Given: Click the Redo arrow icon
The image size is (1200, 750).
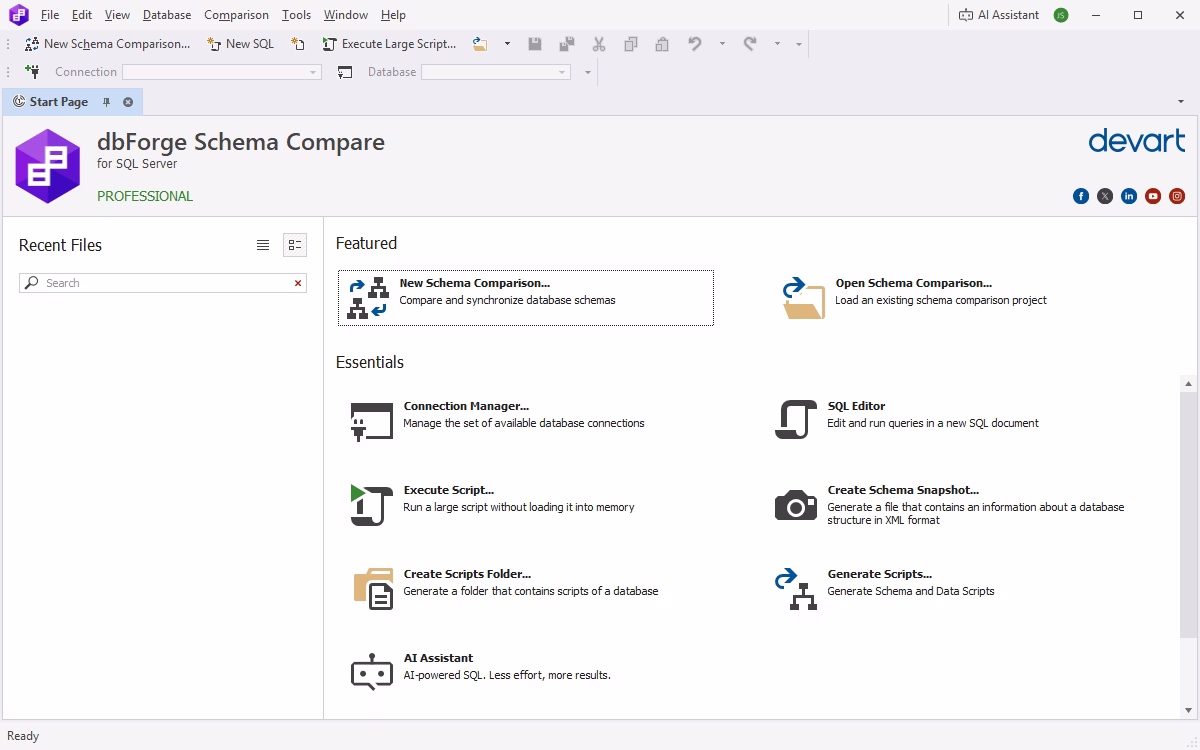Looking at the screenshot, I should click(x=750, y=44).
